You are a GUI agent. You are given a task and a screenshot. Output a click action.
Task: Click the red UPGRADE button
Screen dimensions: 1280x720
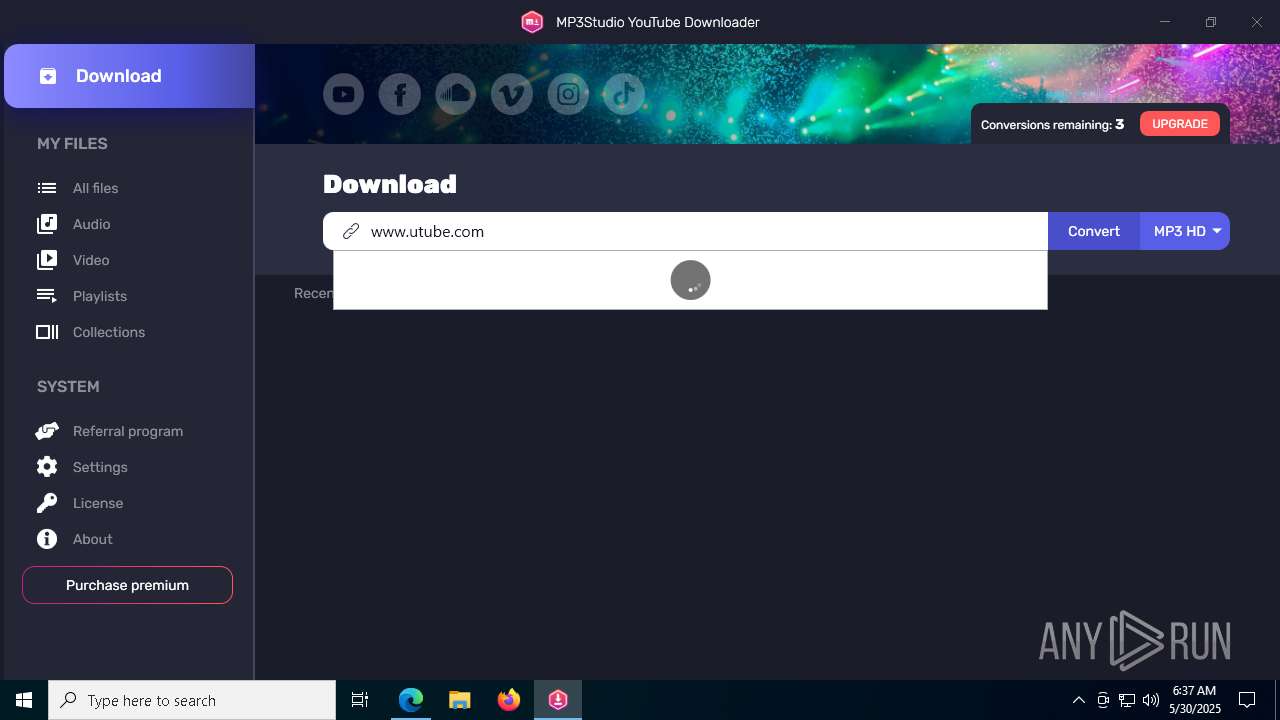coord(1180,124)
